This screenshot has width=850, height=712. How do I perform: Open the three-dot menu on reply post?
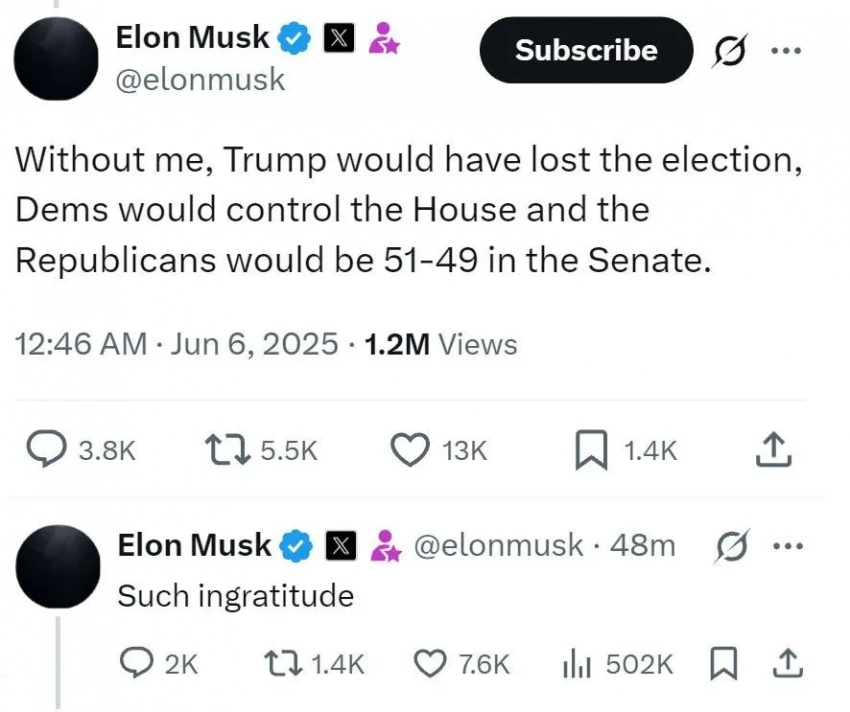click(788, 546)
